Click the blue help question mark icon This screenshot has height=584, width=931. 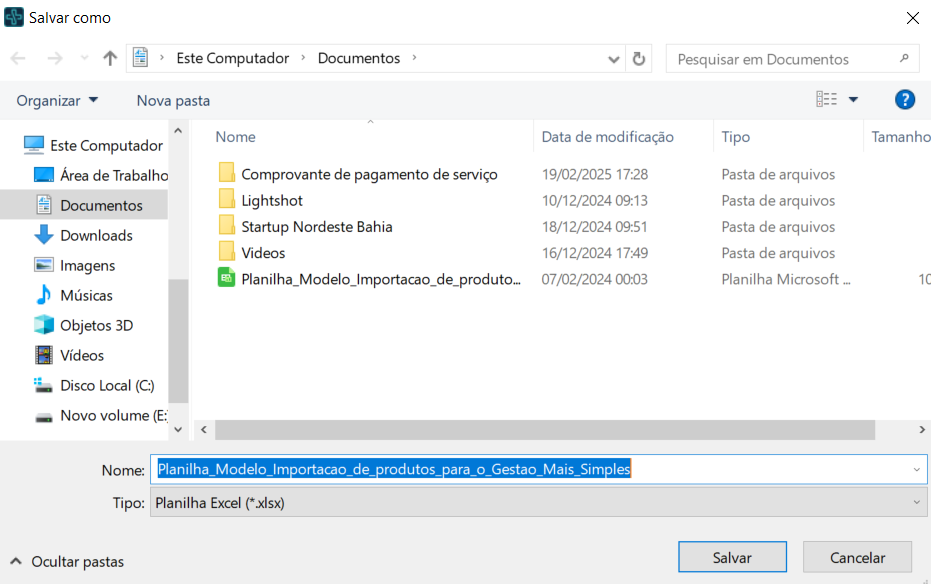[x=904, y=99]
